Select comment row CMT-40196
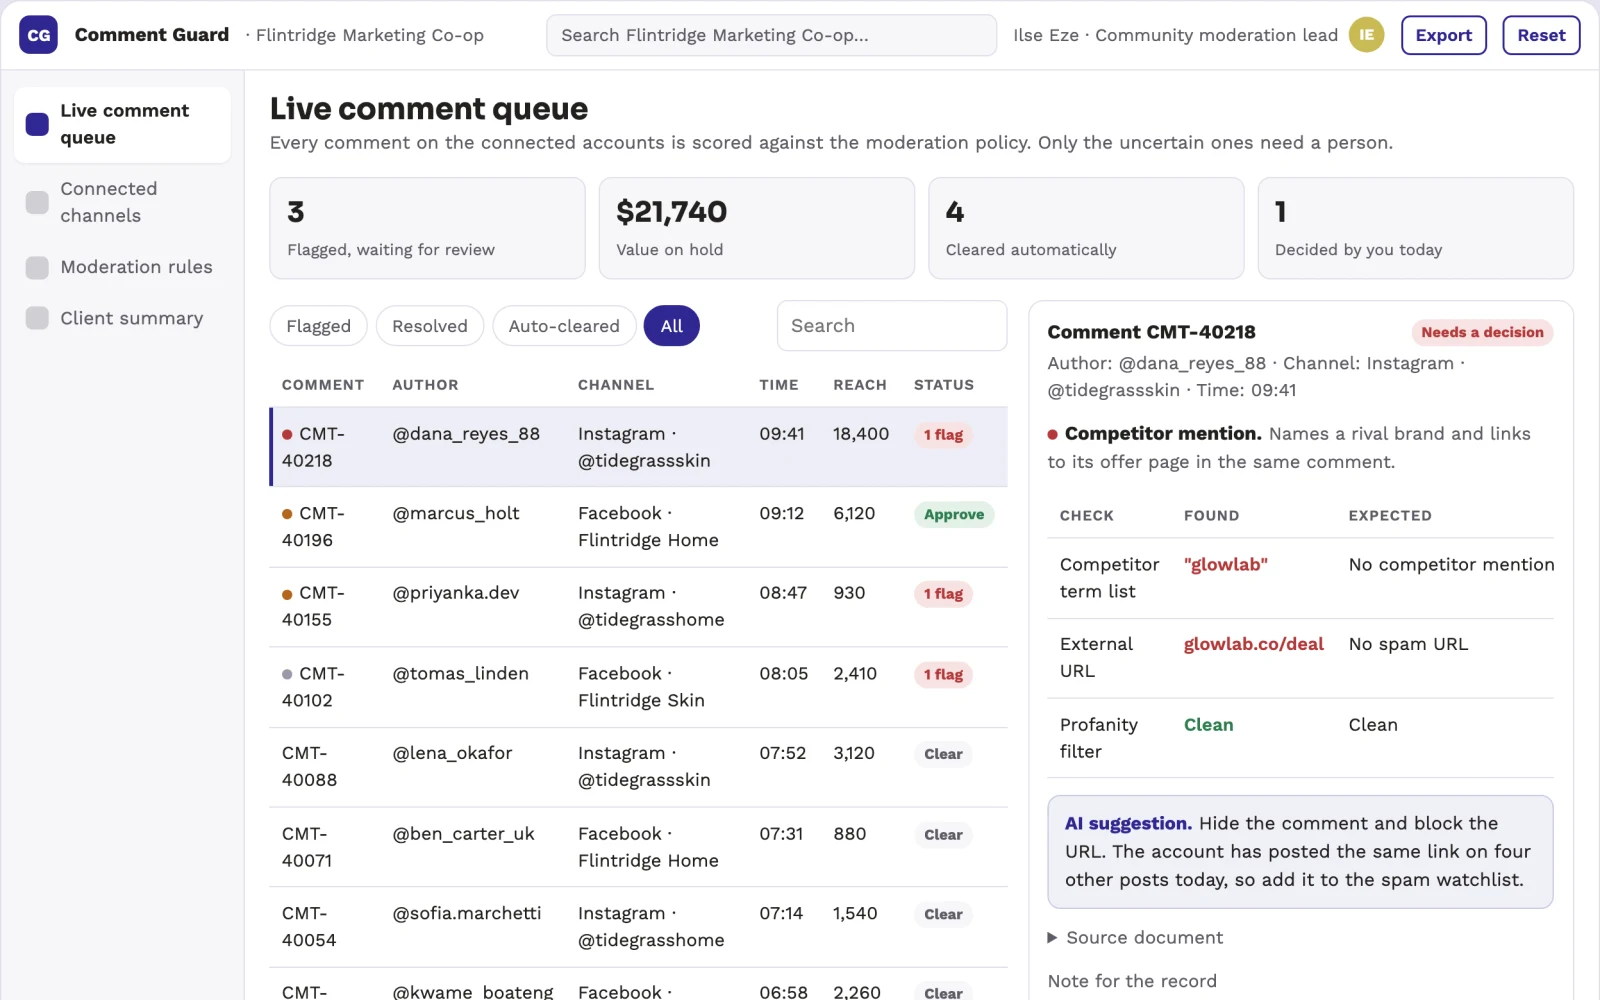The height and width of the screenshot is (1000, 1600). click(x=639, y=527)
